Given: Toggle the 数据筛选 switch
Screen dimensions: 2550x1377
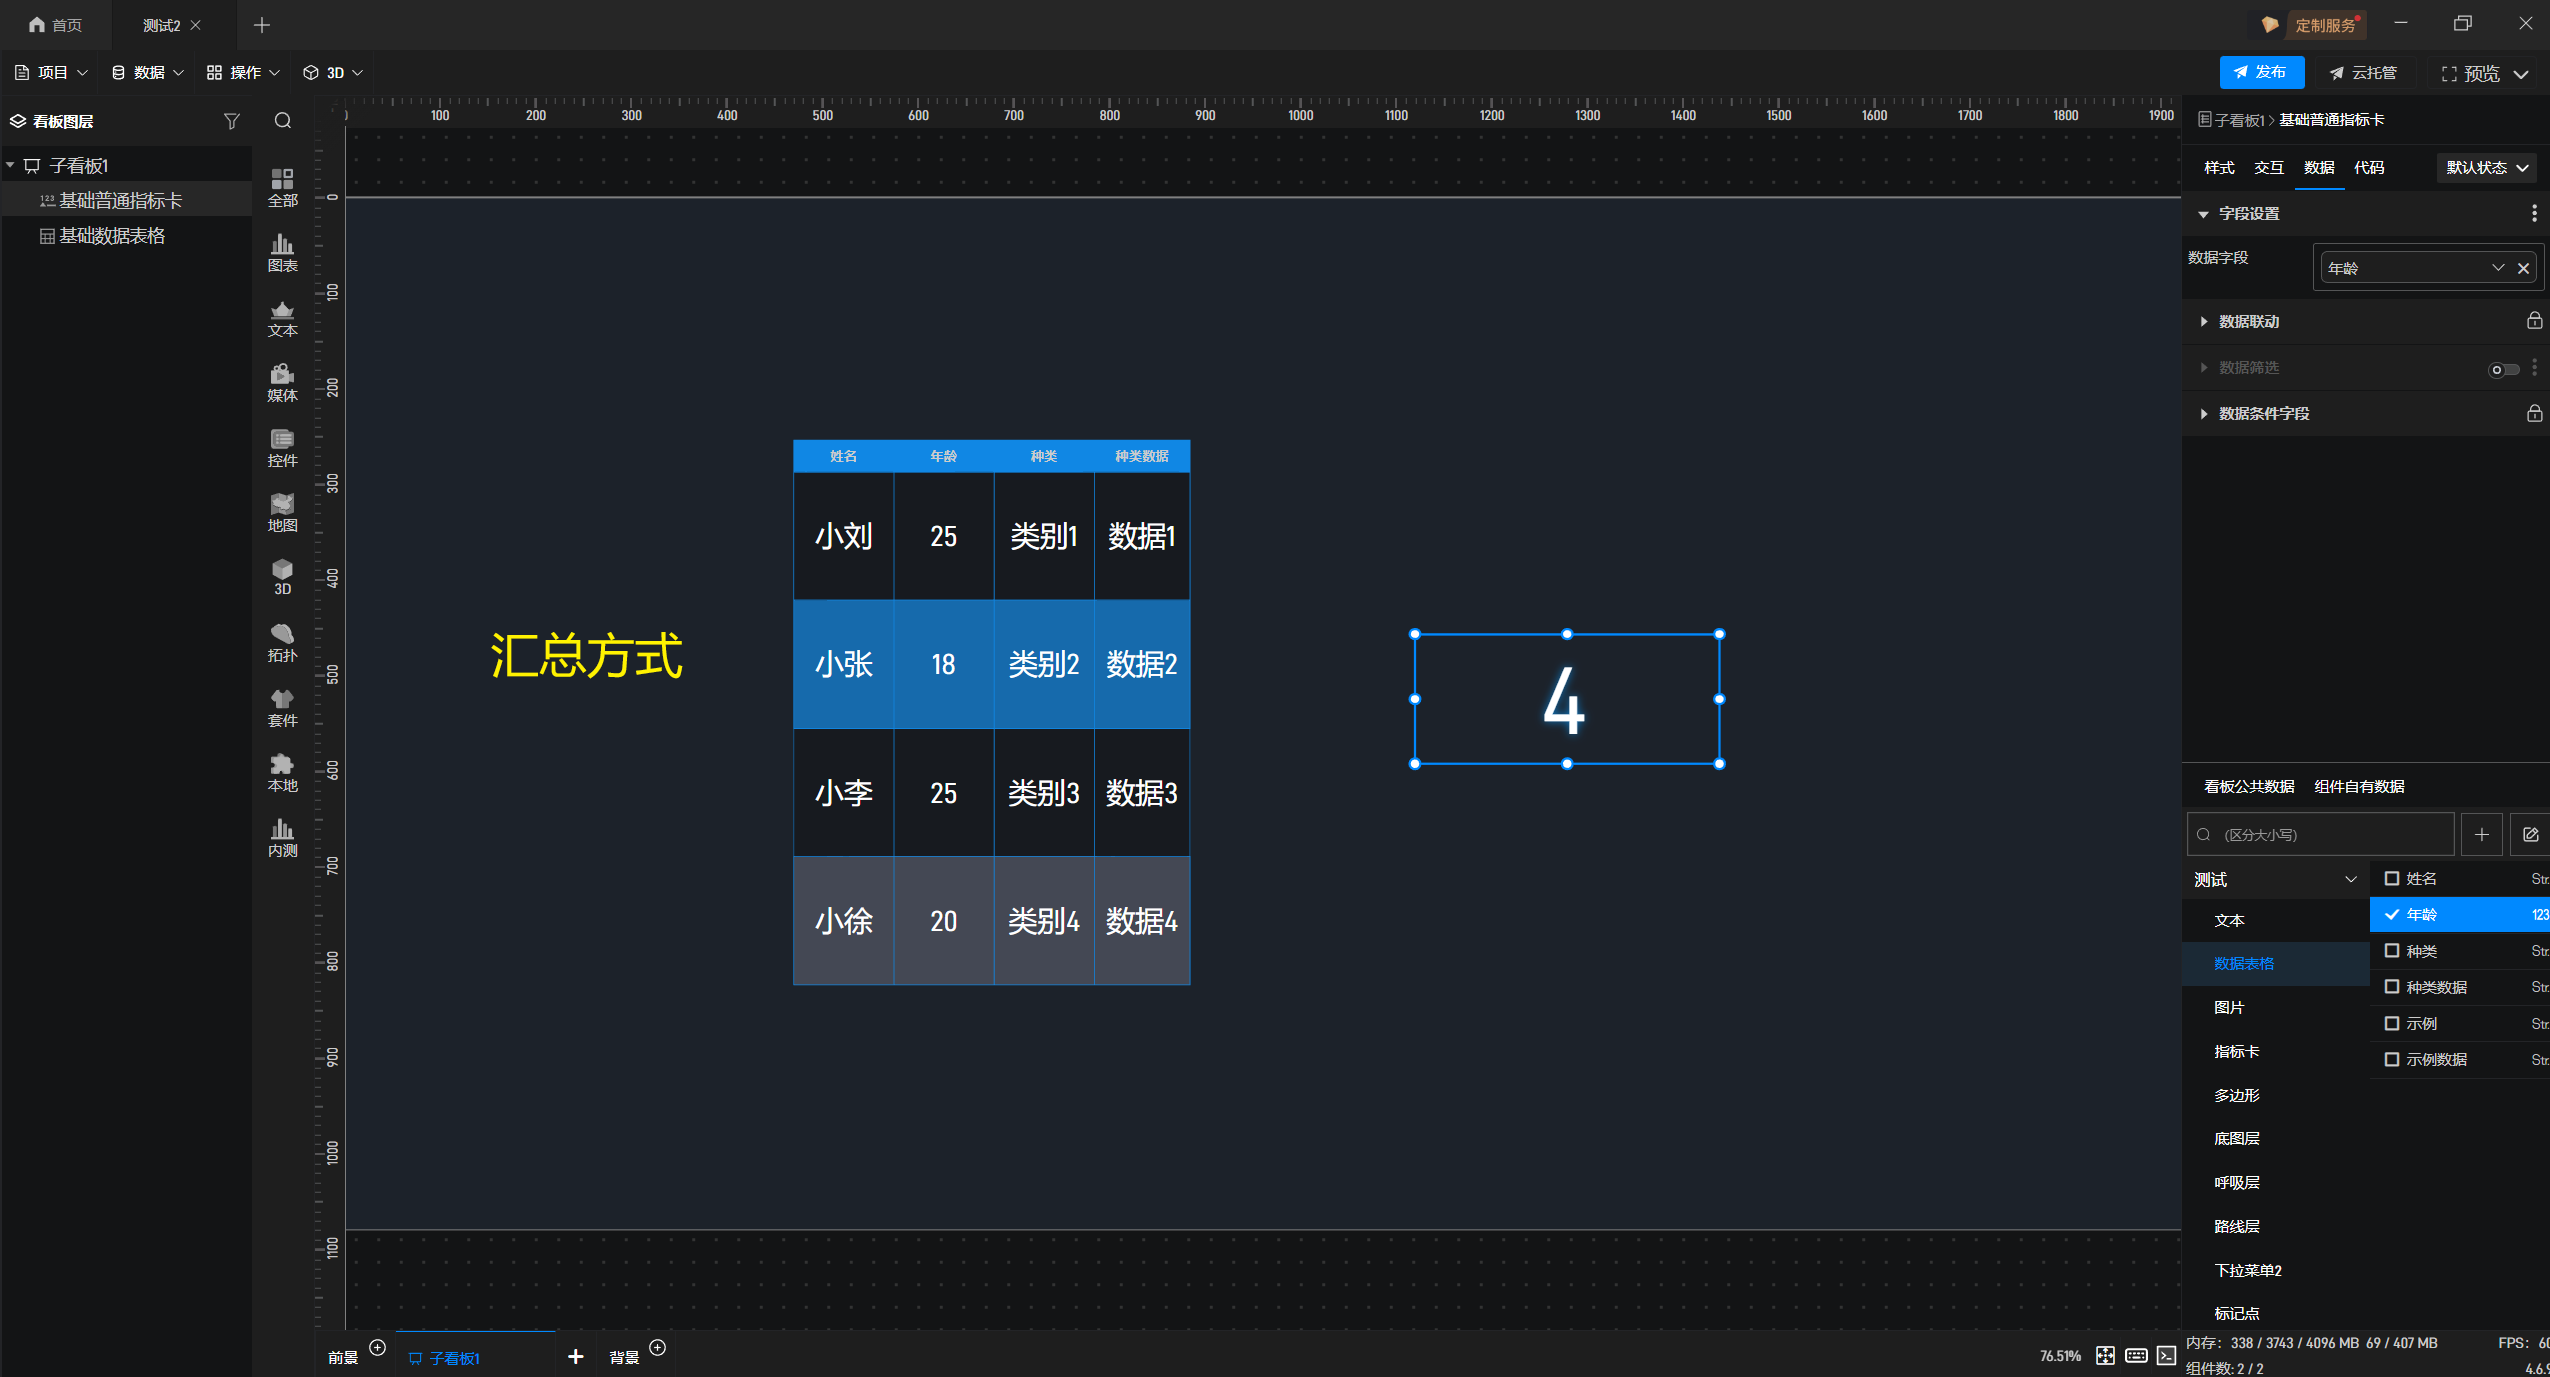Looking at the screenshot, I should (x=2503, y=369).
